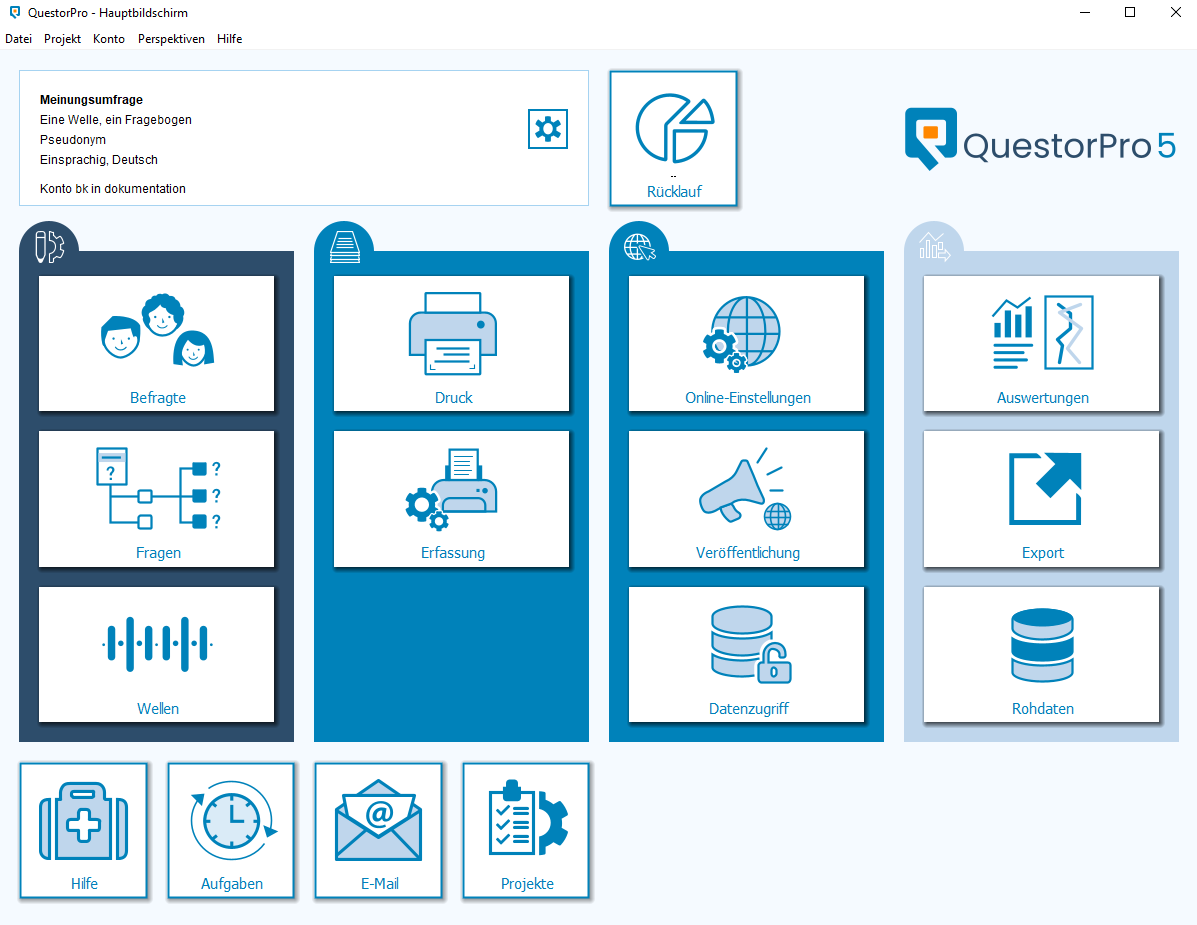Open the Aufgaben clock tile
Image resolution: width=1197 pixels, height=925 pixels.
(231, 830)
